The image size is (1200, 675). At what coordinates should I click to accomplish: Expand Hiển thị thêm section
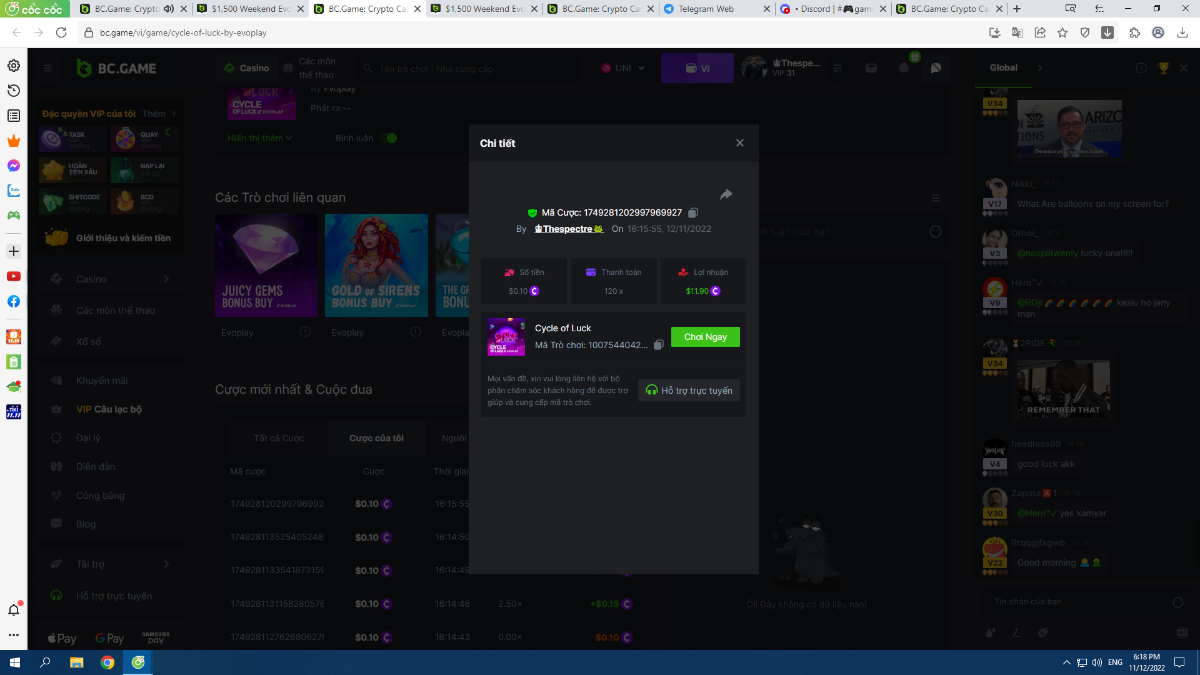tap(259, 138)
